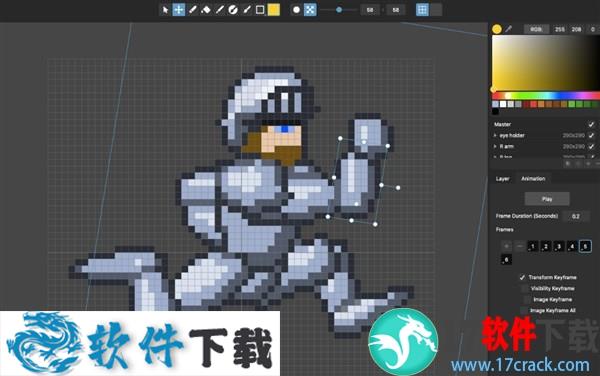Viewport: 600px width, 376px height.
Task: Edit the second canvas size field 58
Action: 396,10
